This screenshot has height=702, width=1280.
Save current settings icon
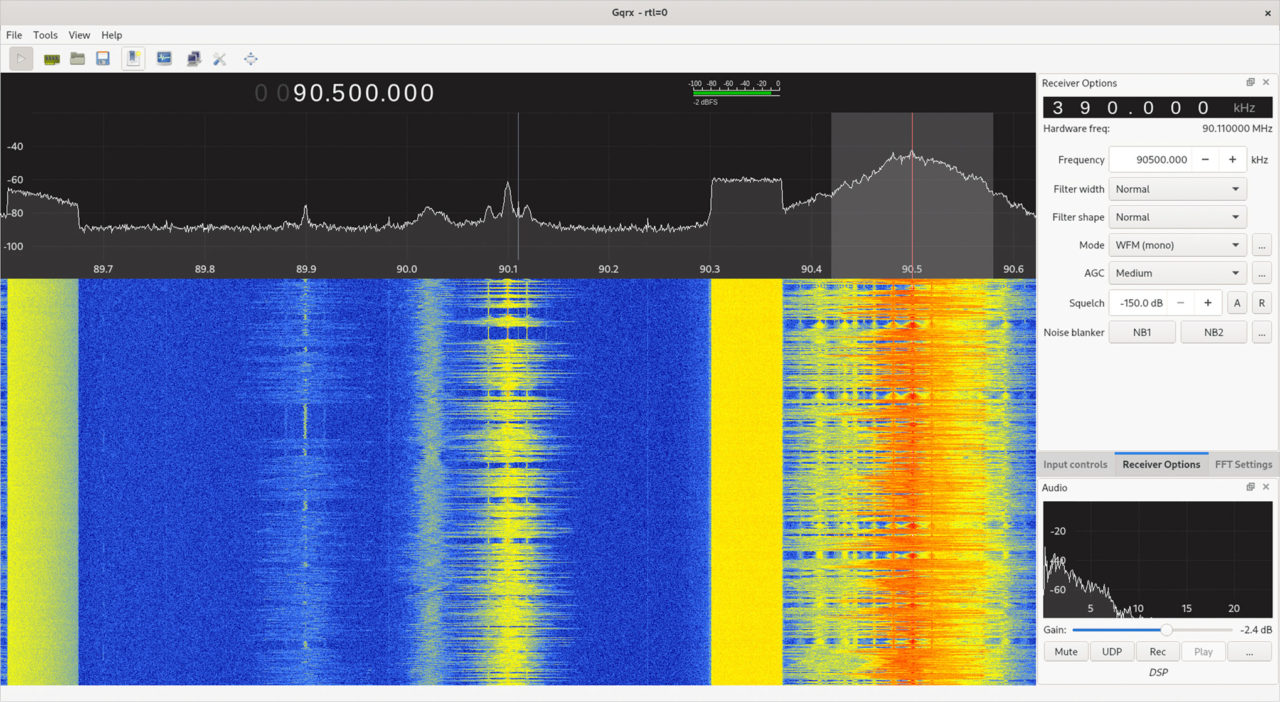click(x=103, y=57)
